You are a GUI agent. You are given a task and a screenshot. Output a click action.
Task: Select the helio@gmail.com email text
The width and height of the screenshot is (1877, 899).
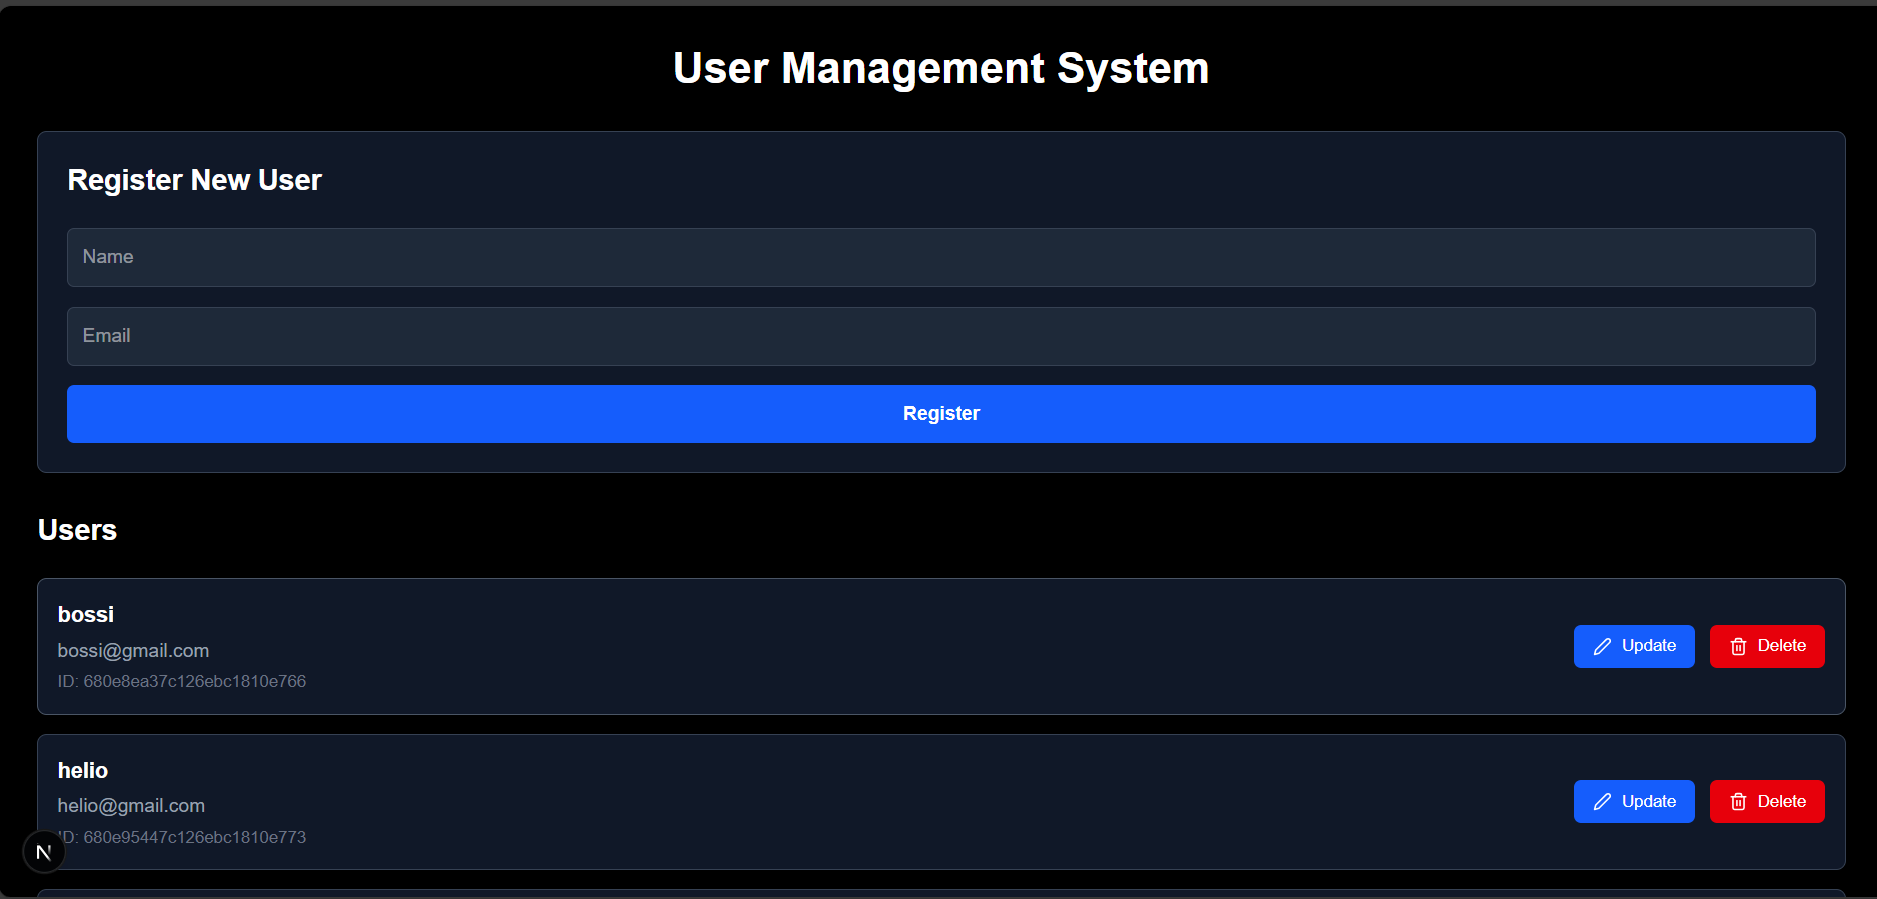coord(131,806)
